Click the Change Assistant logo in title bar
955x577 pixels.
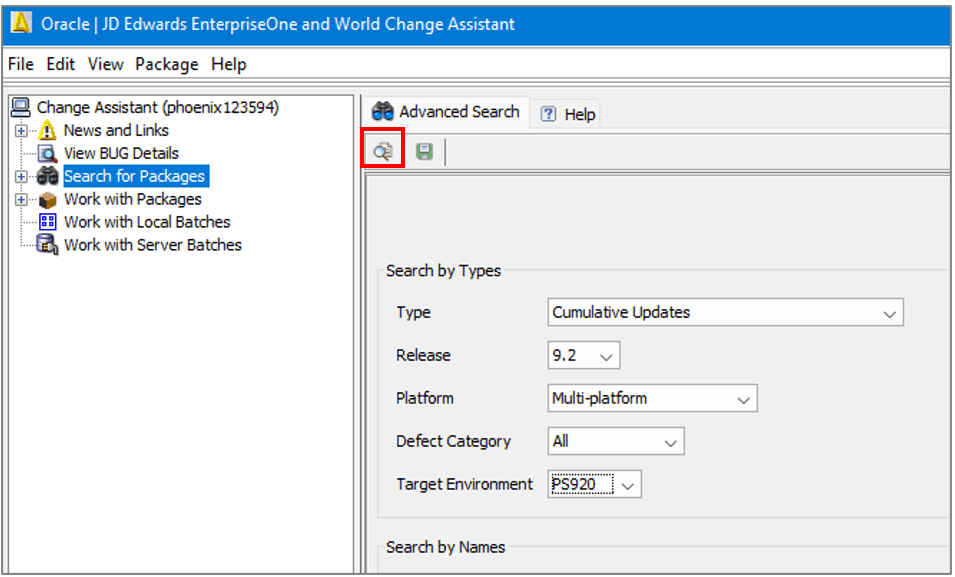coord(21,23)
